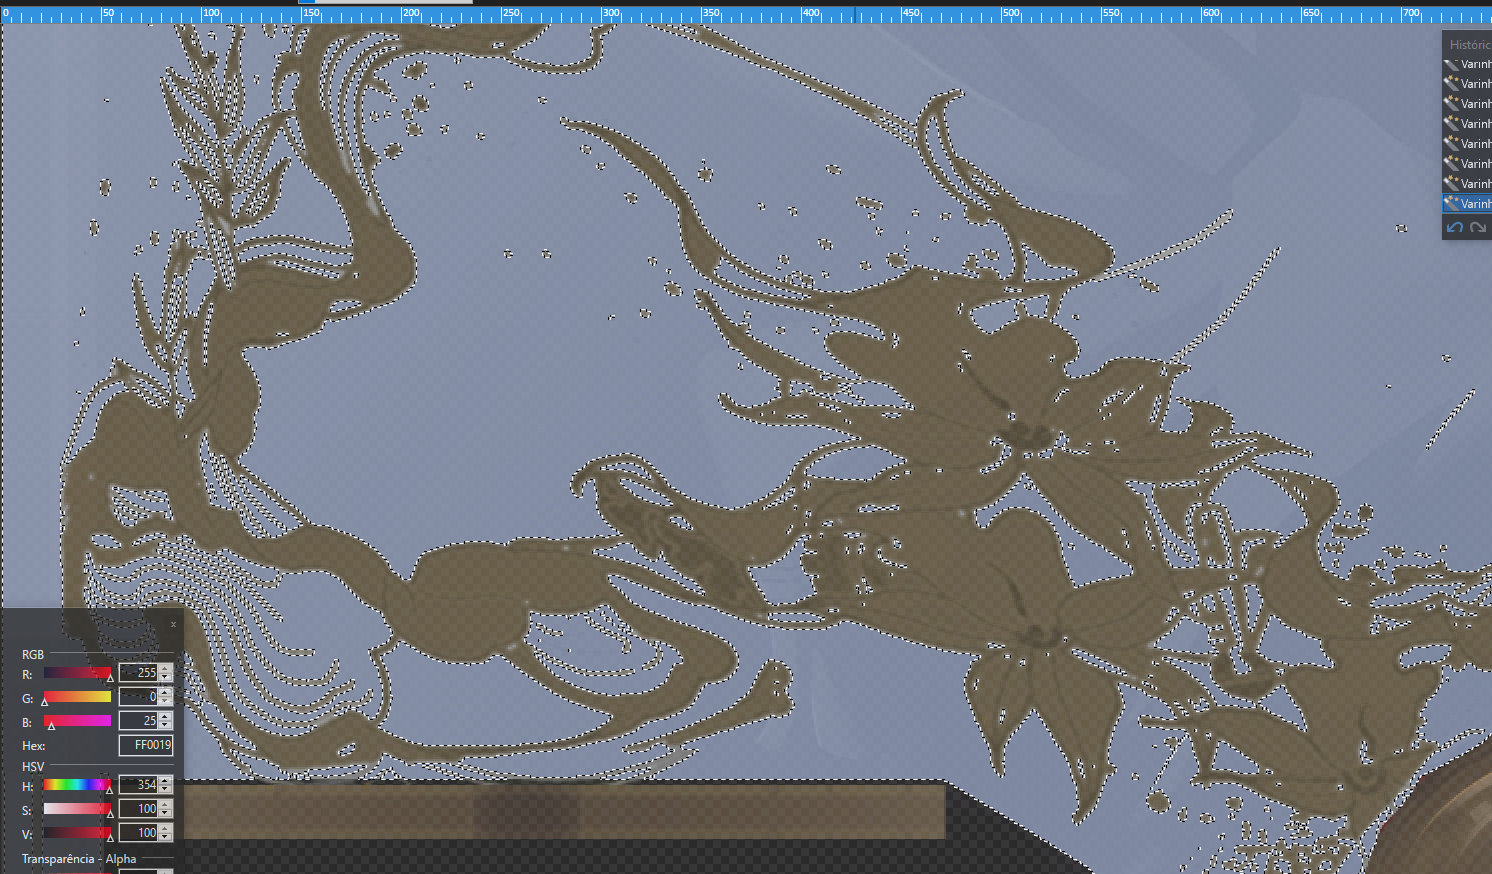The height and width of the screenshot is (874, 1492).
Task: Click the green channel G slider bar
Action: (x=77, y=697)
